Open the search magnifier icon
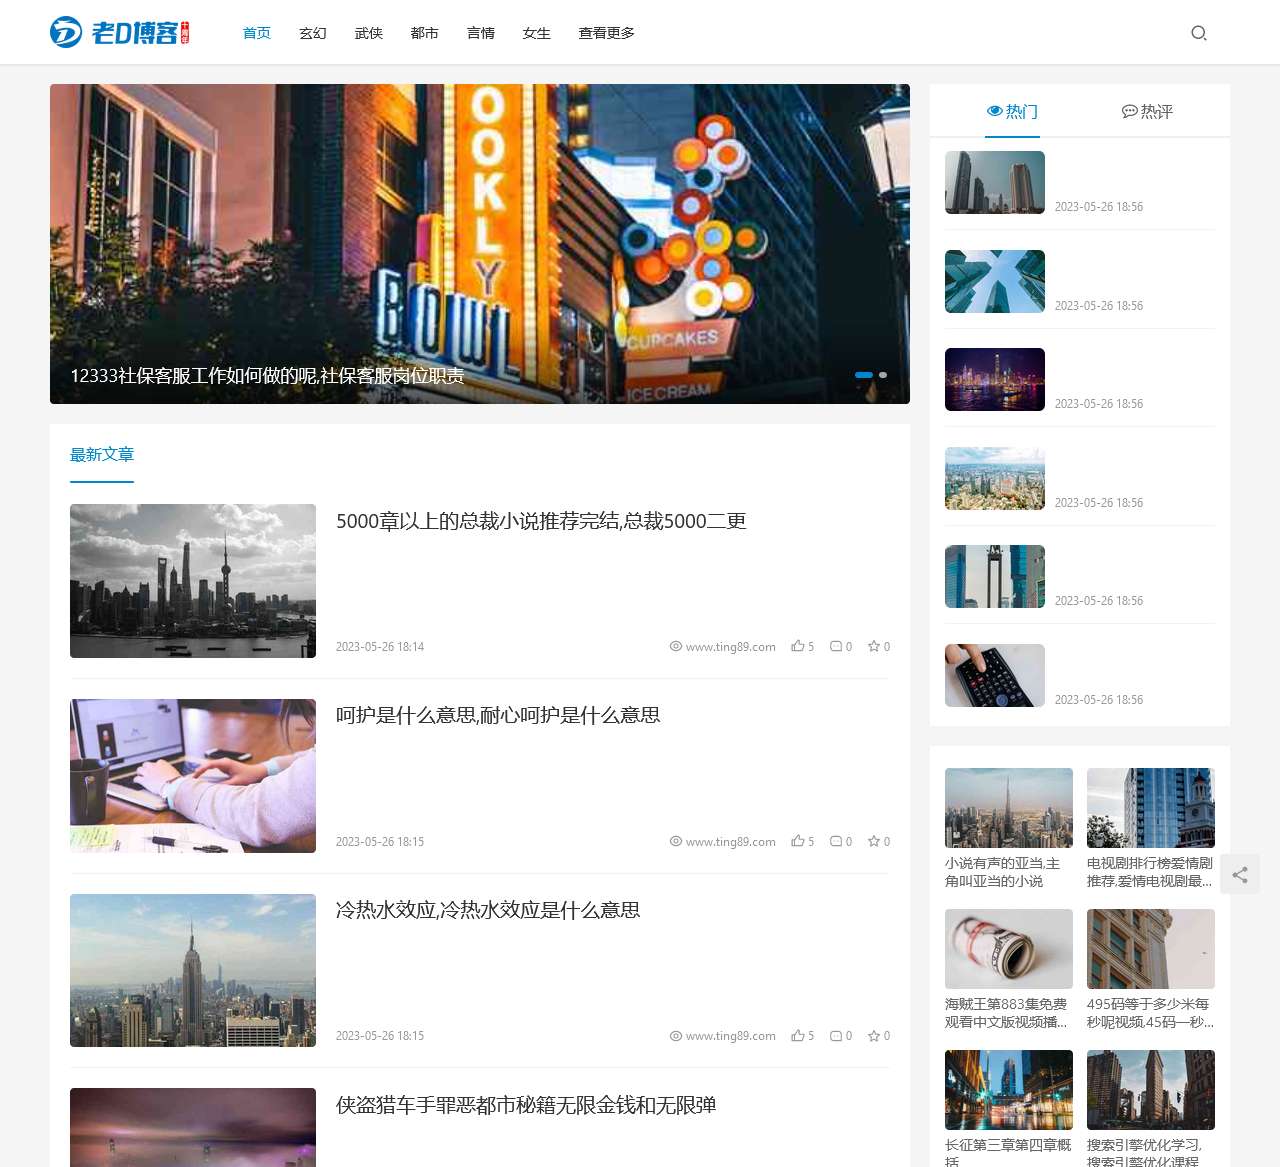Image resolution: width=1280 pixels, height=1167 pixels. coord(1199,33)
